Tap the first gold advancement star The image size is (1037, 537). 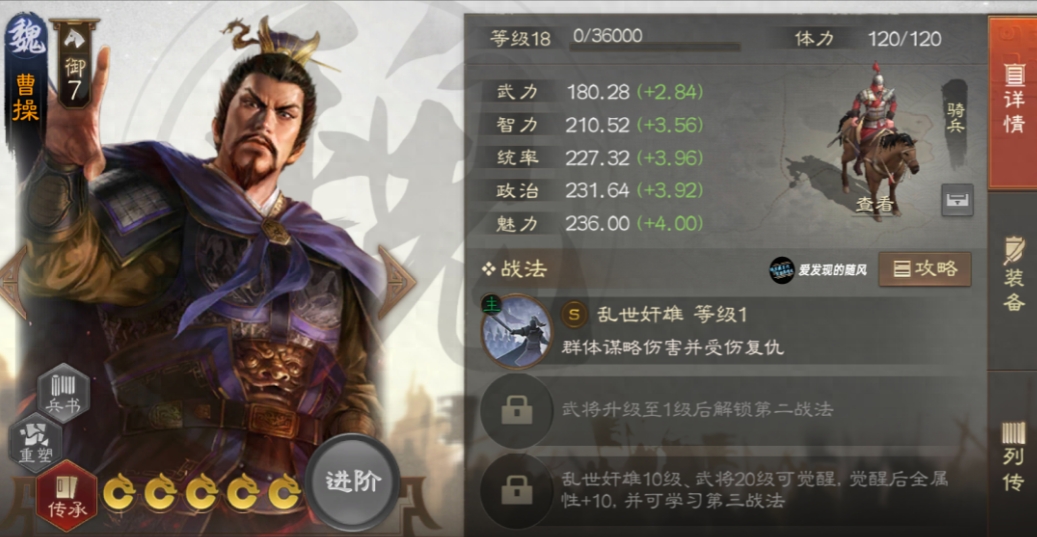119,493
